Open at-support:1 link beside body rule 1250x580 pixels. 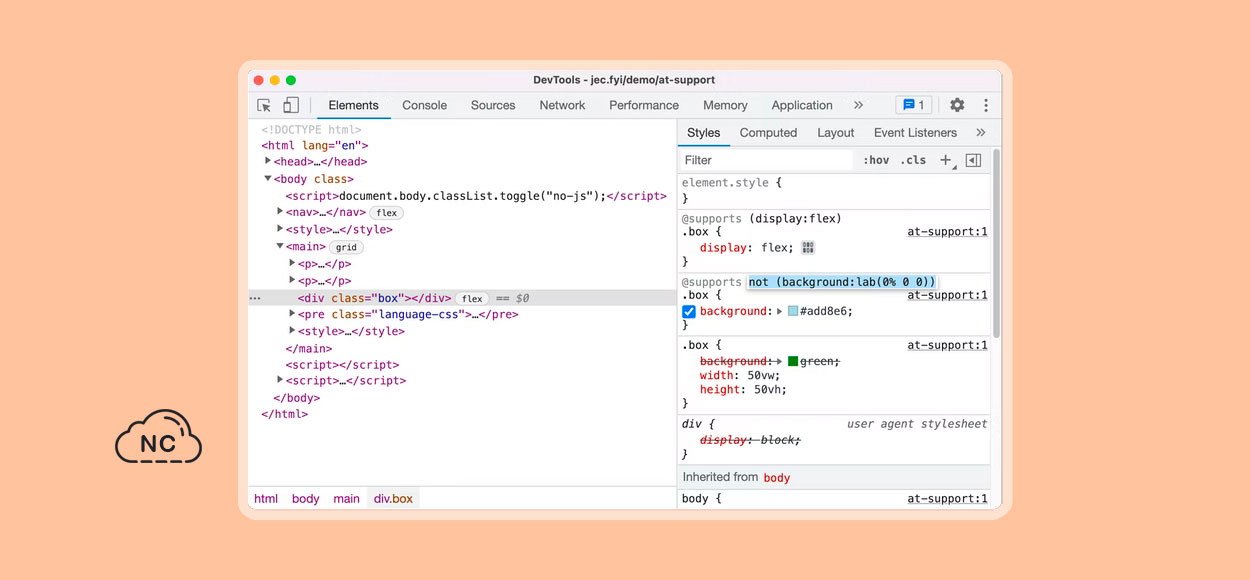[x=947, y=498]
